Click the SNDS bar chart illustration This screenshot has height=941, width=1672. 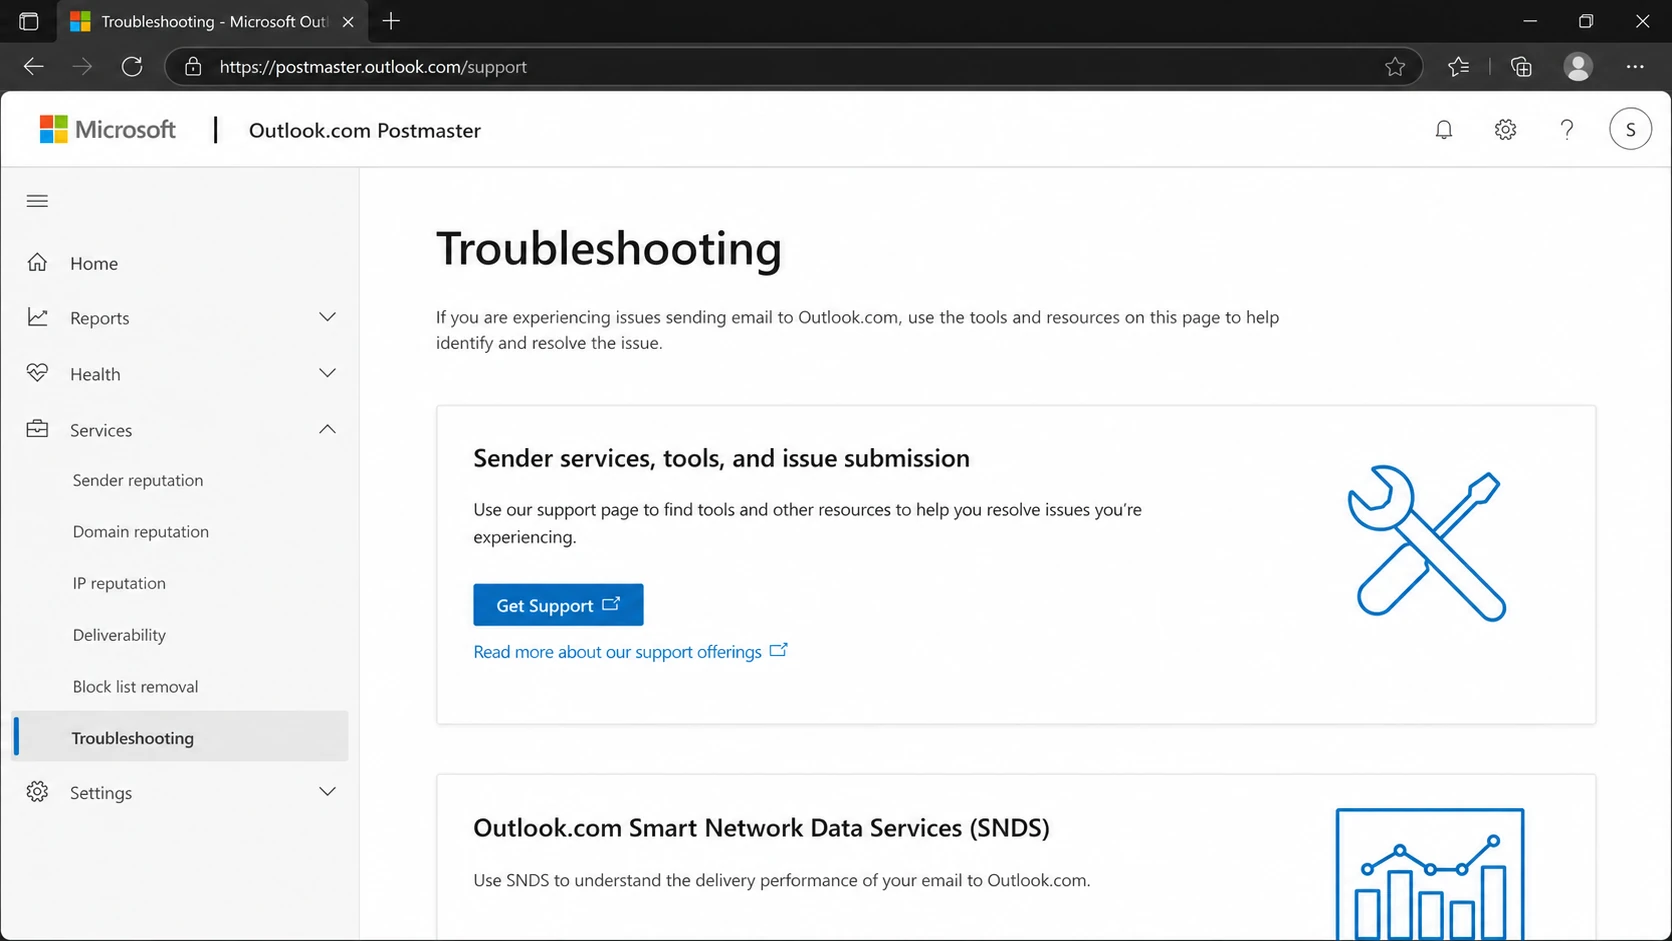point(1430,874)
